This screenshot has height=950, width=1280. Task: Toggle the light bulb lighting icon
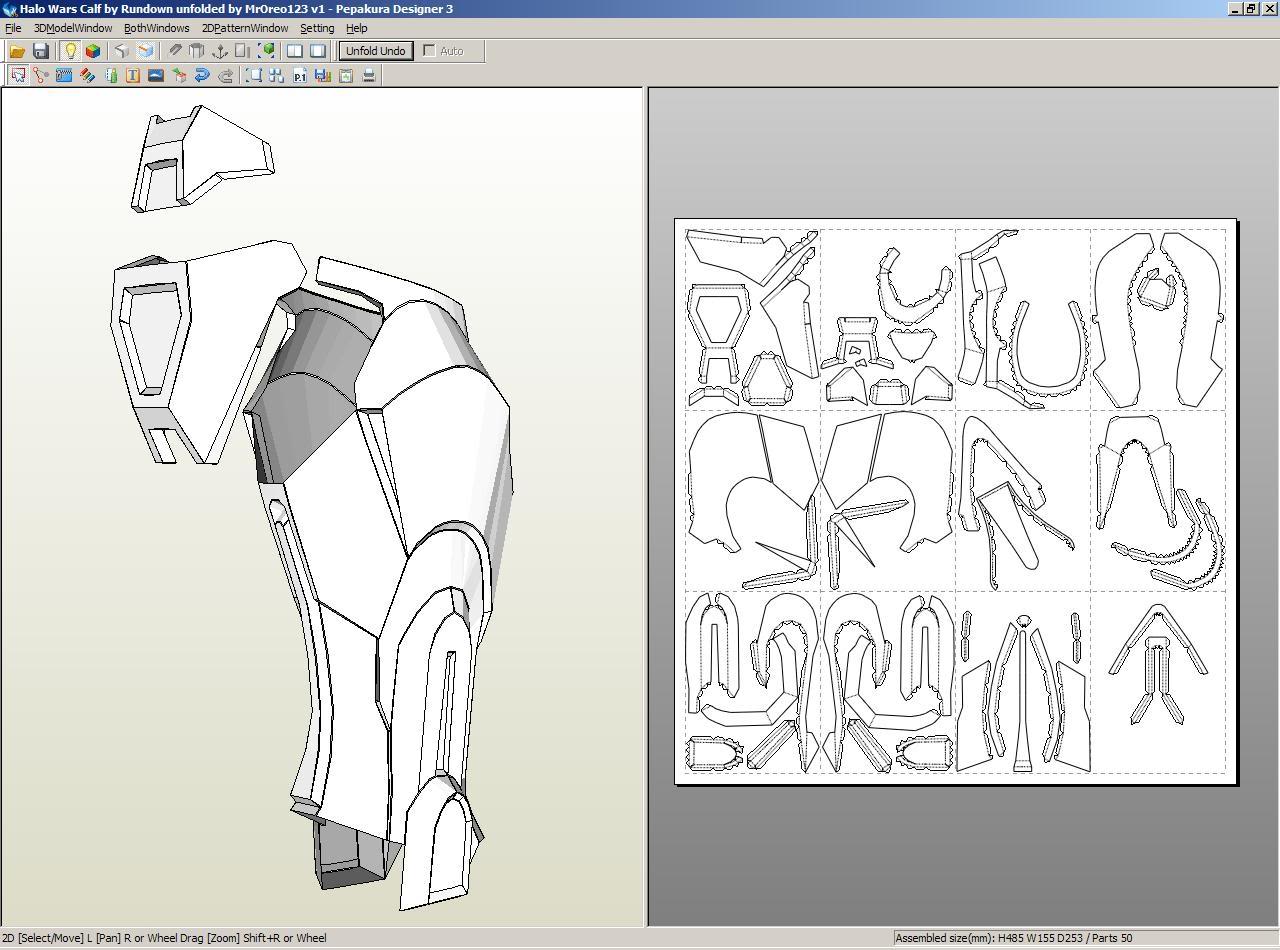pyautogui.click(x=70, y=51)
